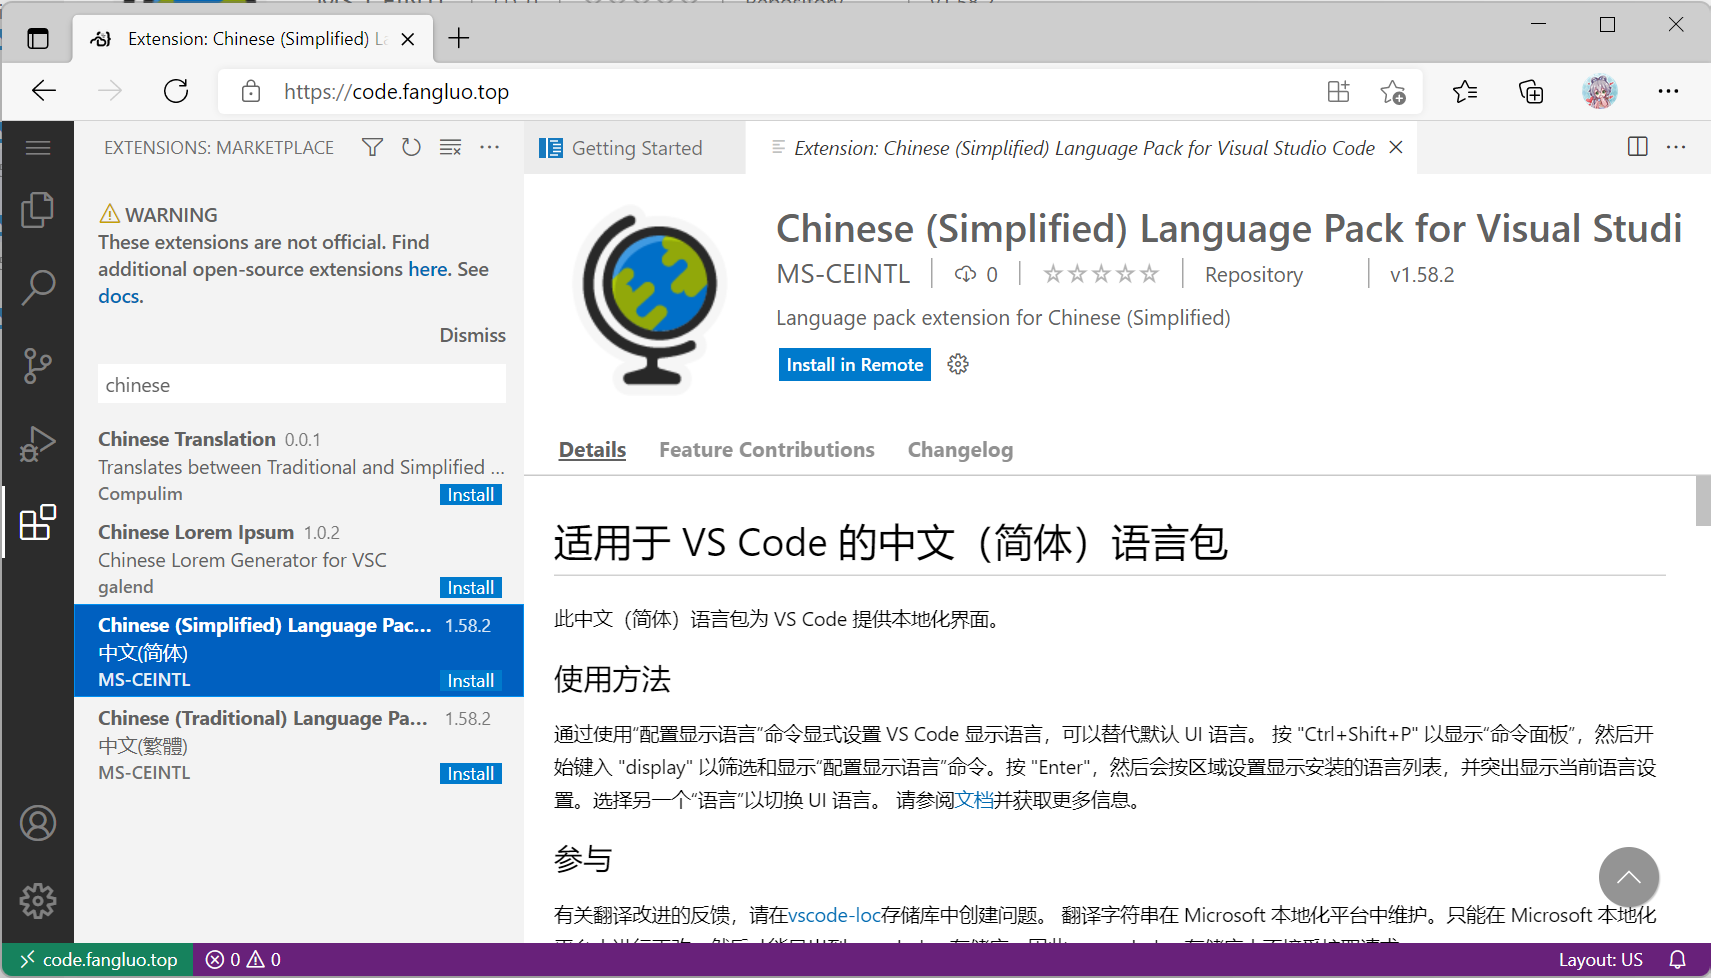Screen dimensions: 1711x978
Task: Click the code.fanglue.top remote indicator
Action: 98,960
